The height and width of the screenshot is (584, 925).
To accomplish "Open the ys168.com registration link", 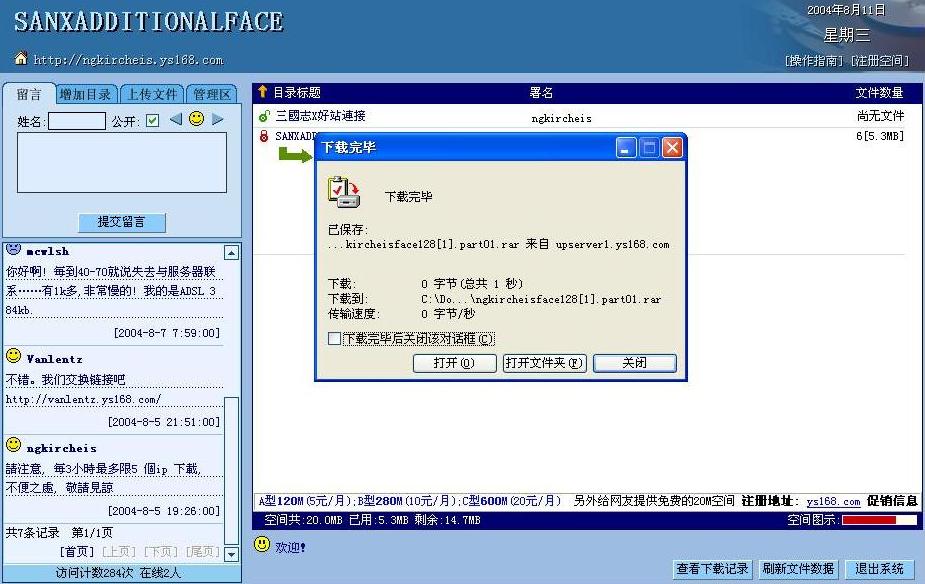I will pos(833,501).
